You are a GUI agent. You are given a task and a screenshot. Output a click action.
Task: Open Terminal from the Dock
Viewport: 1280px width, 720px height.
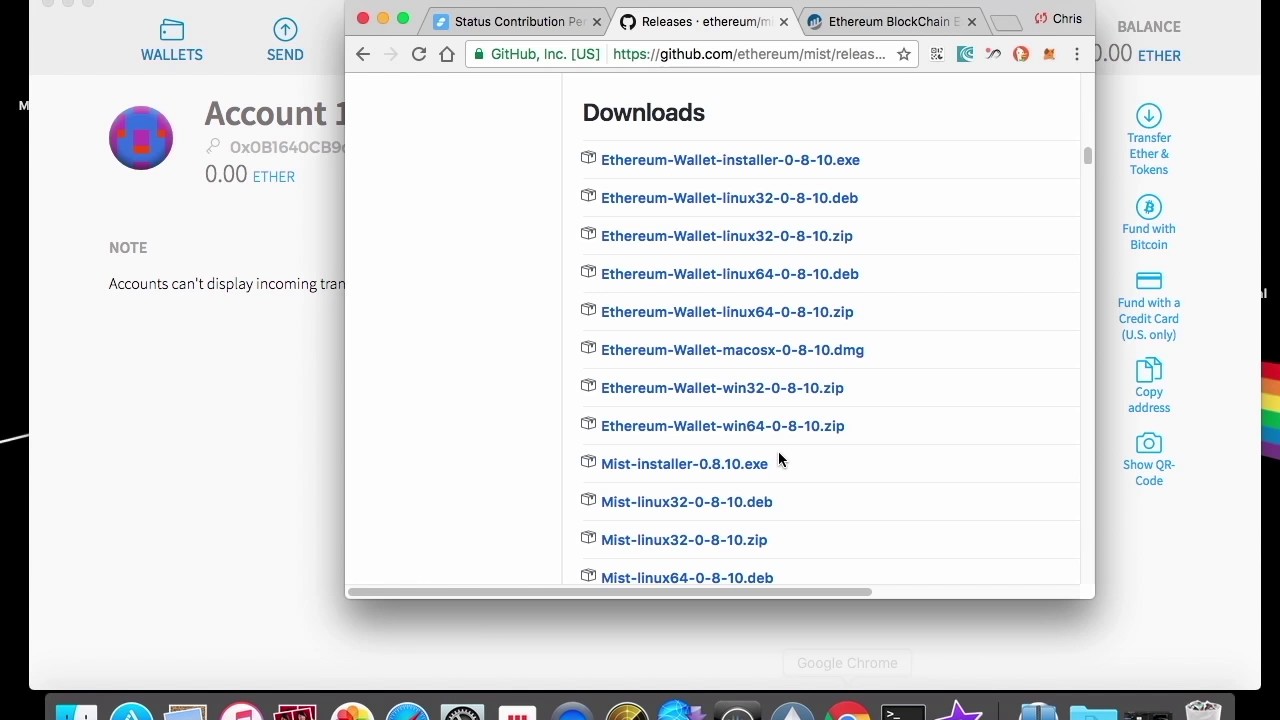[902, 711]
